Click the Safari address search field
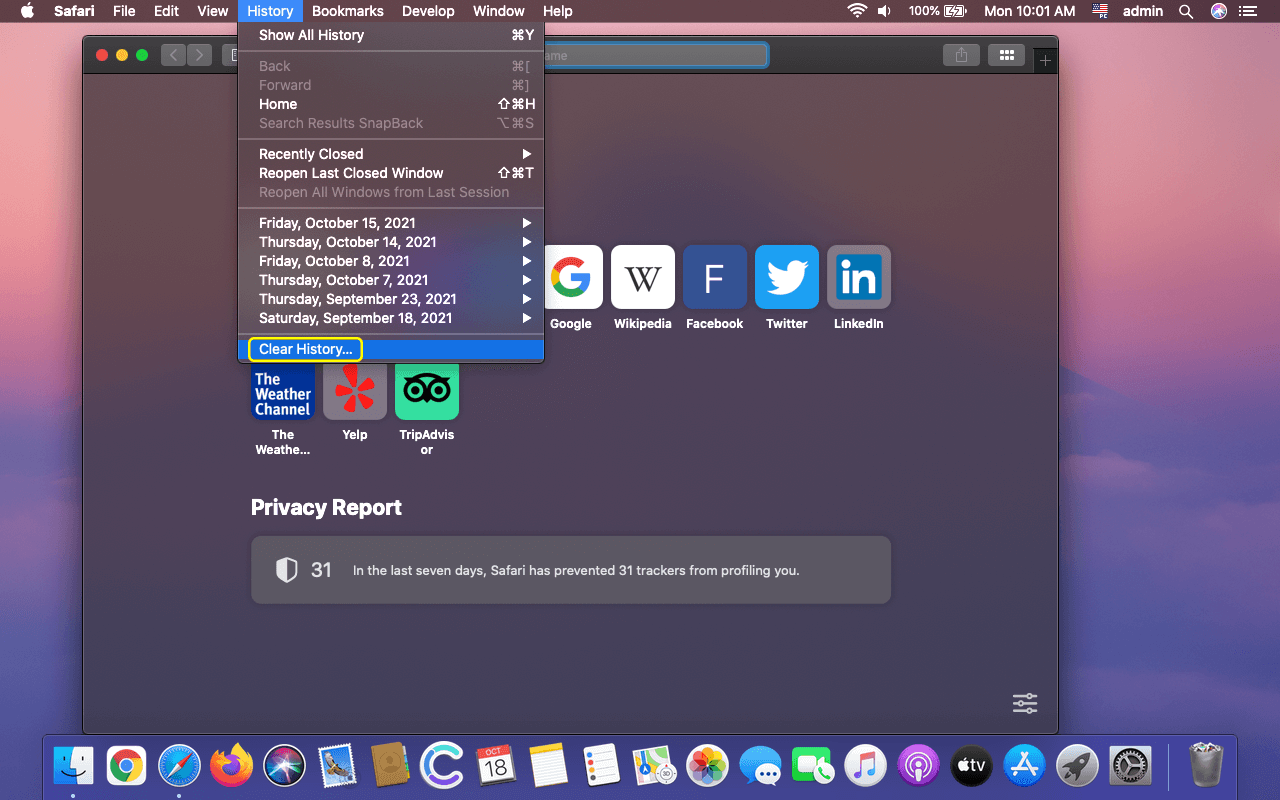1280x800 pixels. [x=655, y=56]
